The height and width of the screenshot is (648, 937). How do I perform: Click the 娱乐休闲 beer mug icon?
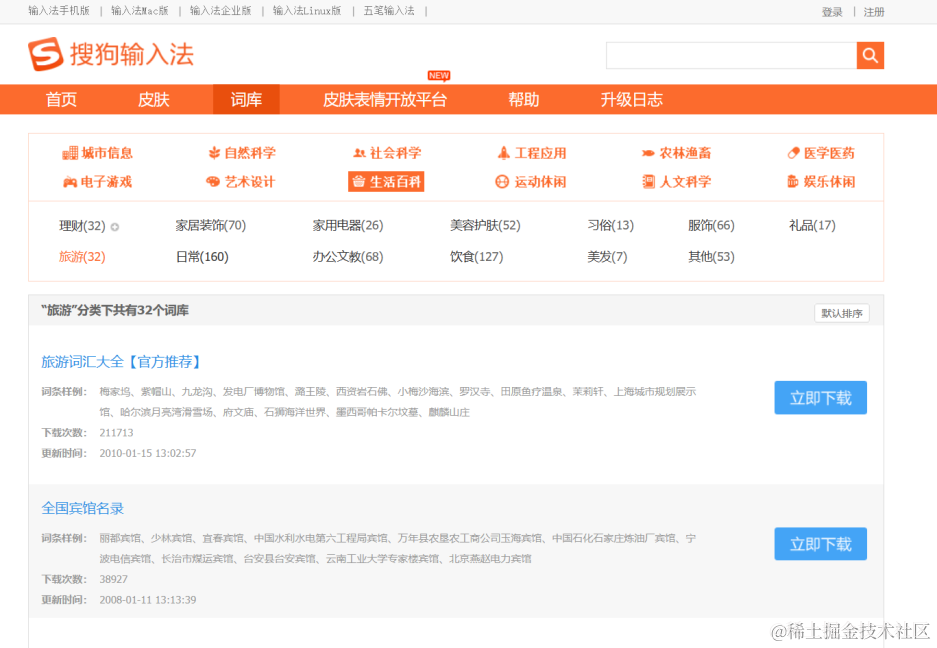(792, 182)
